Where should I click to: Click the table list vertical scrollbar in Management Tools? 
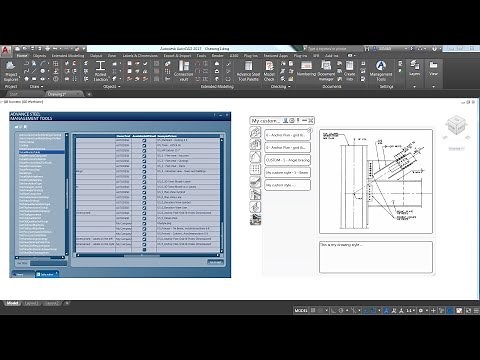67,194
